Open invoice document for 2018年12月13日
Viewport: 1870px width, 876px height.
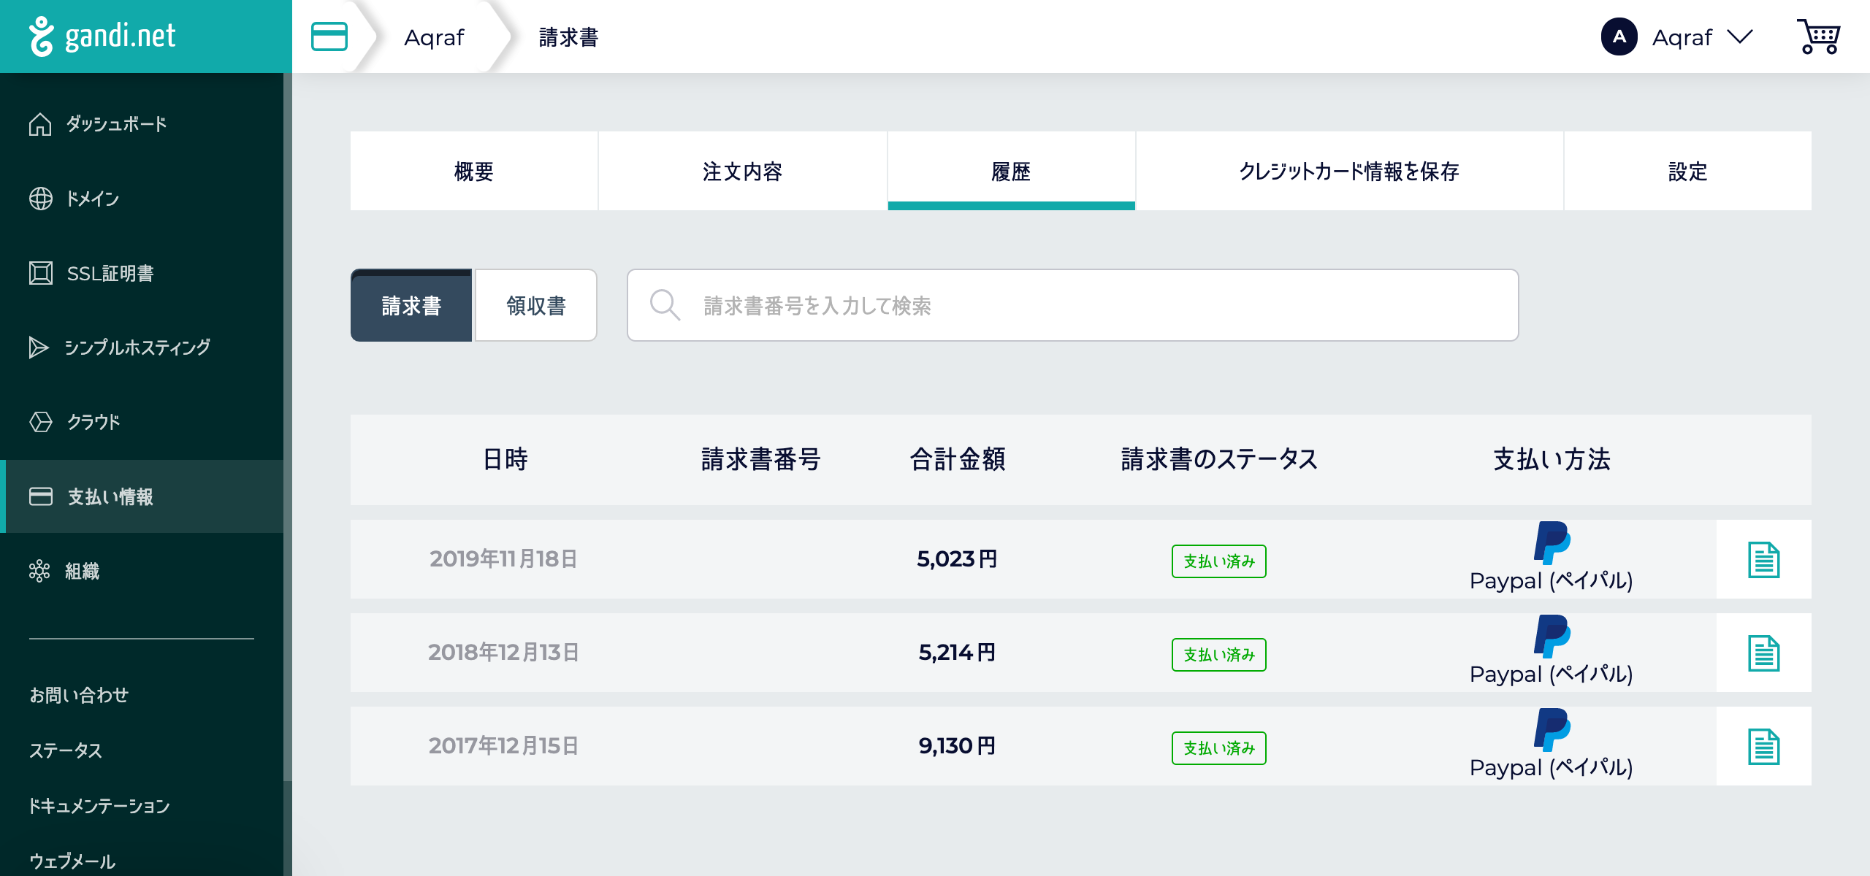[1763, 654]
